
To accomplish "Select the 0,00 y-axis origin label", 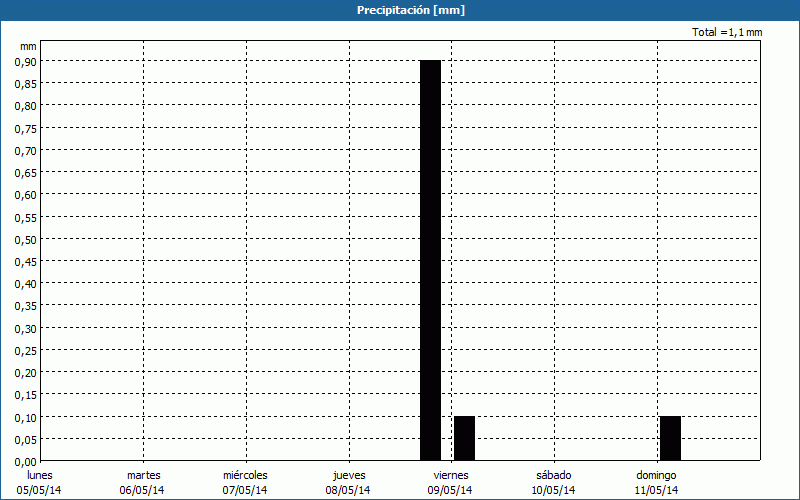I will 25,461.
